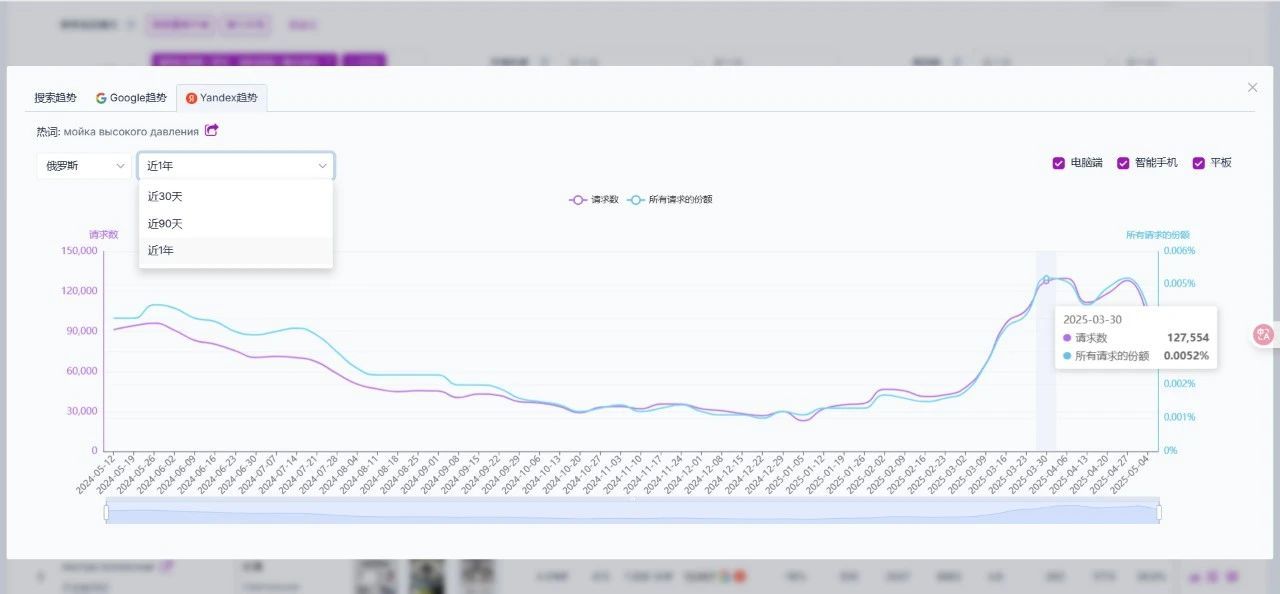This screenshot has height=594, width=1280.
Task: Click the pink translate icon on right edge
Action: coord(1264,335)
